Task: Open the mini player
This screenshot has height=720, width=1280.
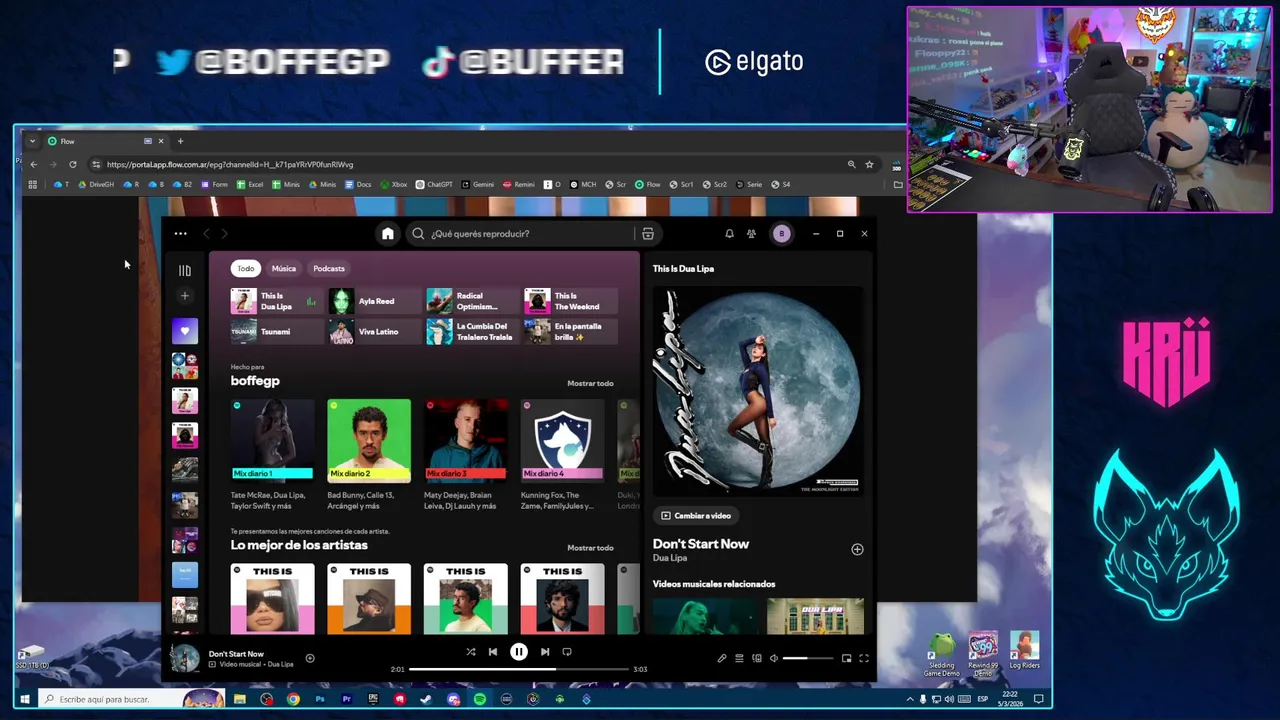Action: [846, 658]
